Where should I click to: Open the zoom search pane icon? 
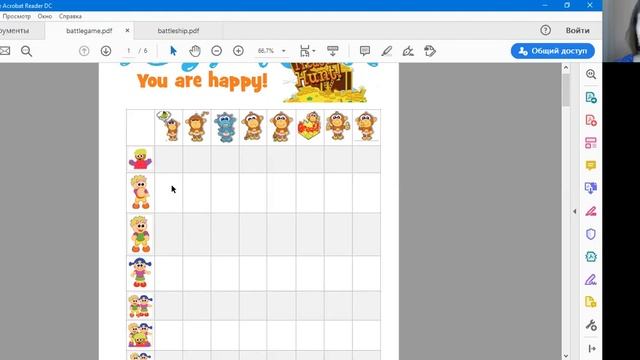(x=591, y=74)
